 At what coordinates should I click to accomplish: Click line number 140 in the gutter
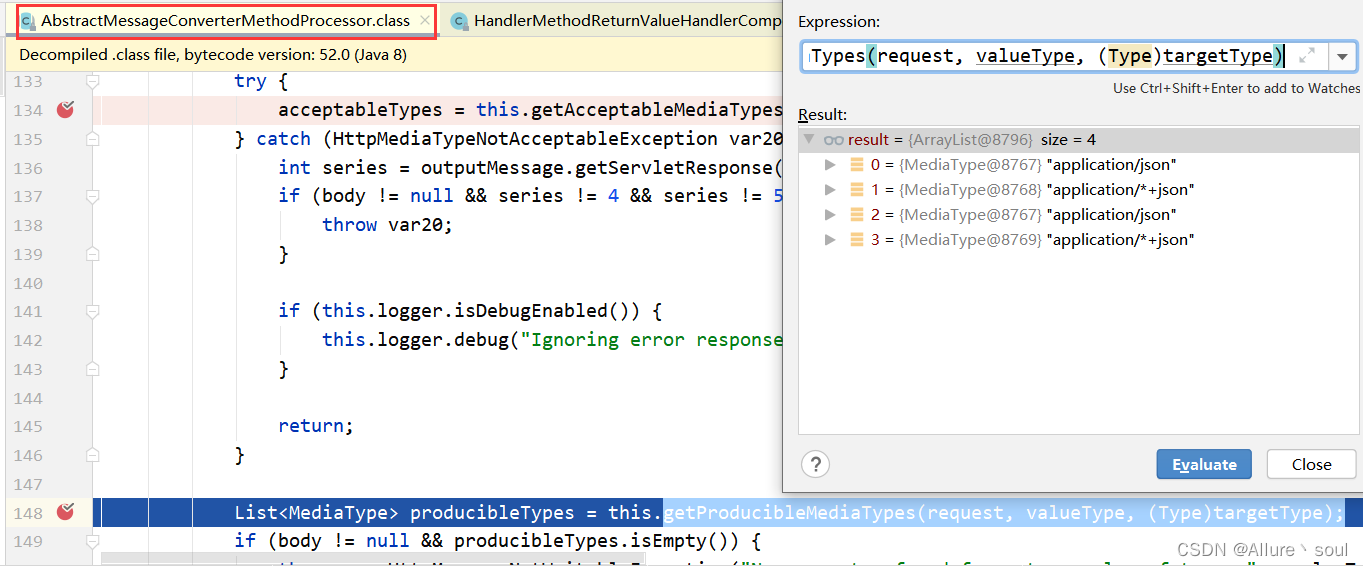(29, 283)
